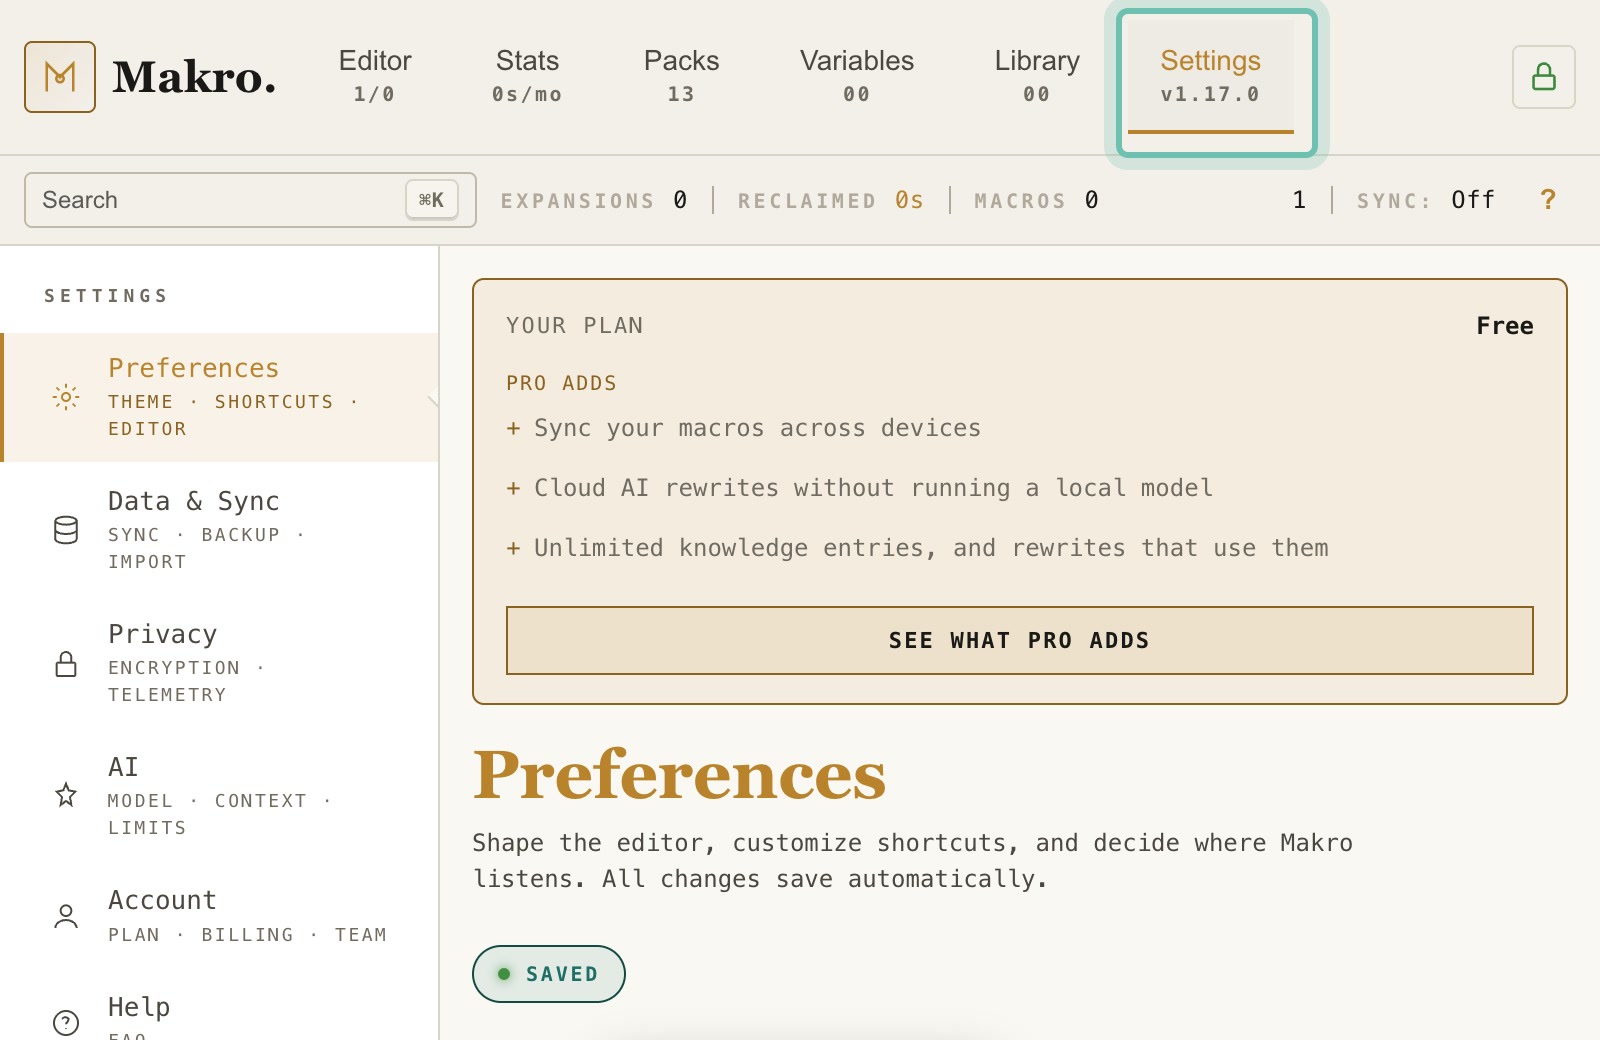The height and width of the screenshot is (1040, 1600).
Task: Click the Help circle question icon
Action: [66, 1022]
